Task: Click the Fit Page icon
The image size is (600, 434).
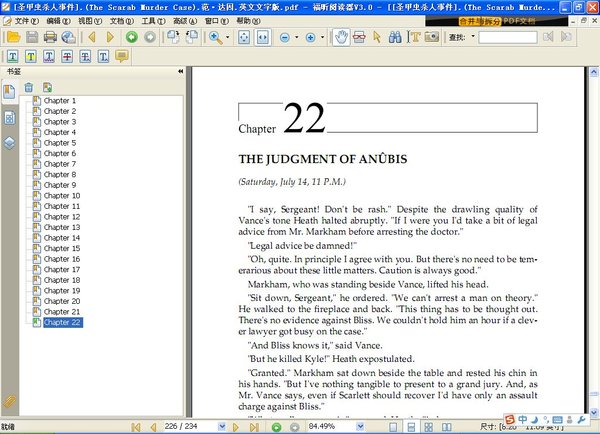Action: click(244, 37)
